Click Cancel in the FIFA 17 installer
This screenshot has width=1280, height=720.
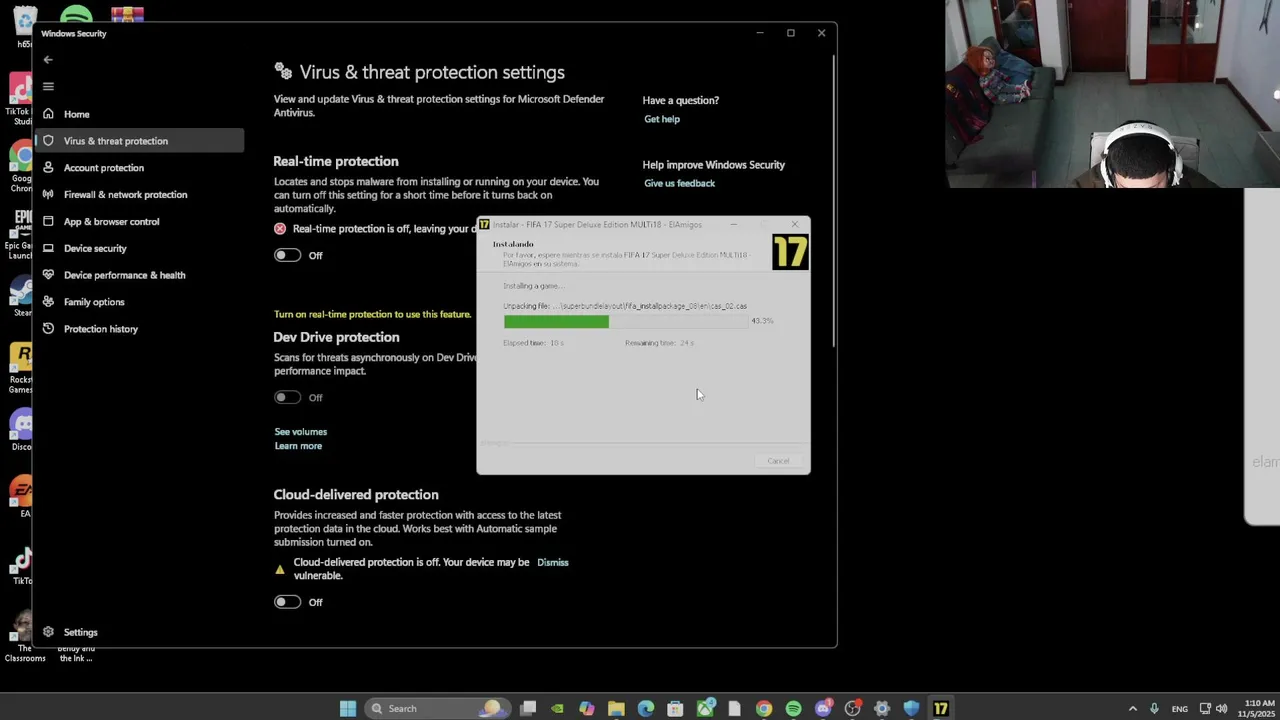click(778, 461)
